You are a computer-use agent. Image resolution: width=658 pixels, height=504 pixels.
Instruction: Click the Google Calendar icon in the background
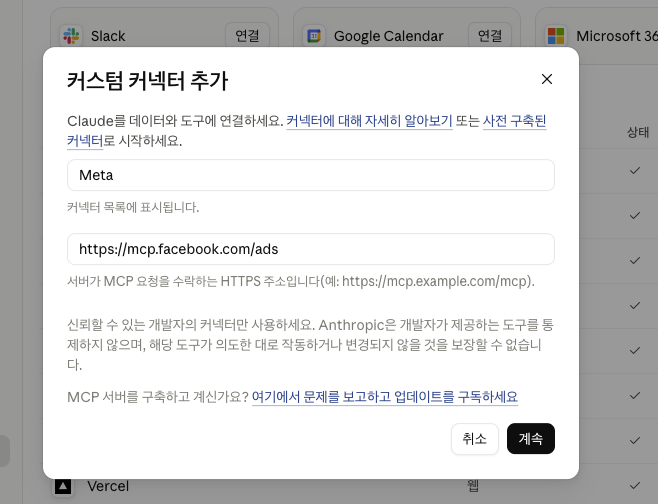(x=314, y=36)
